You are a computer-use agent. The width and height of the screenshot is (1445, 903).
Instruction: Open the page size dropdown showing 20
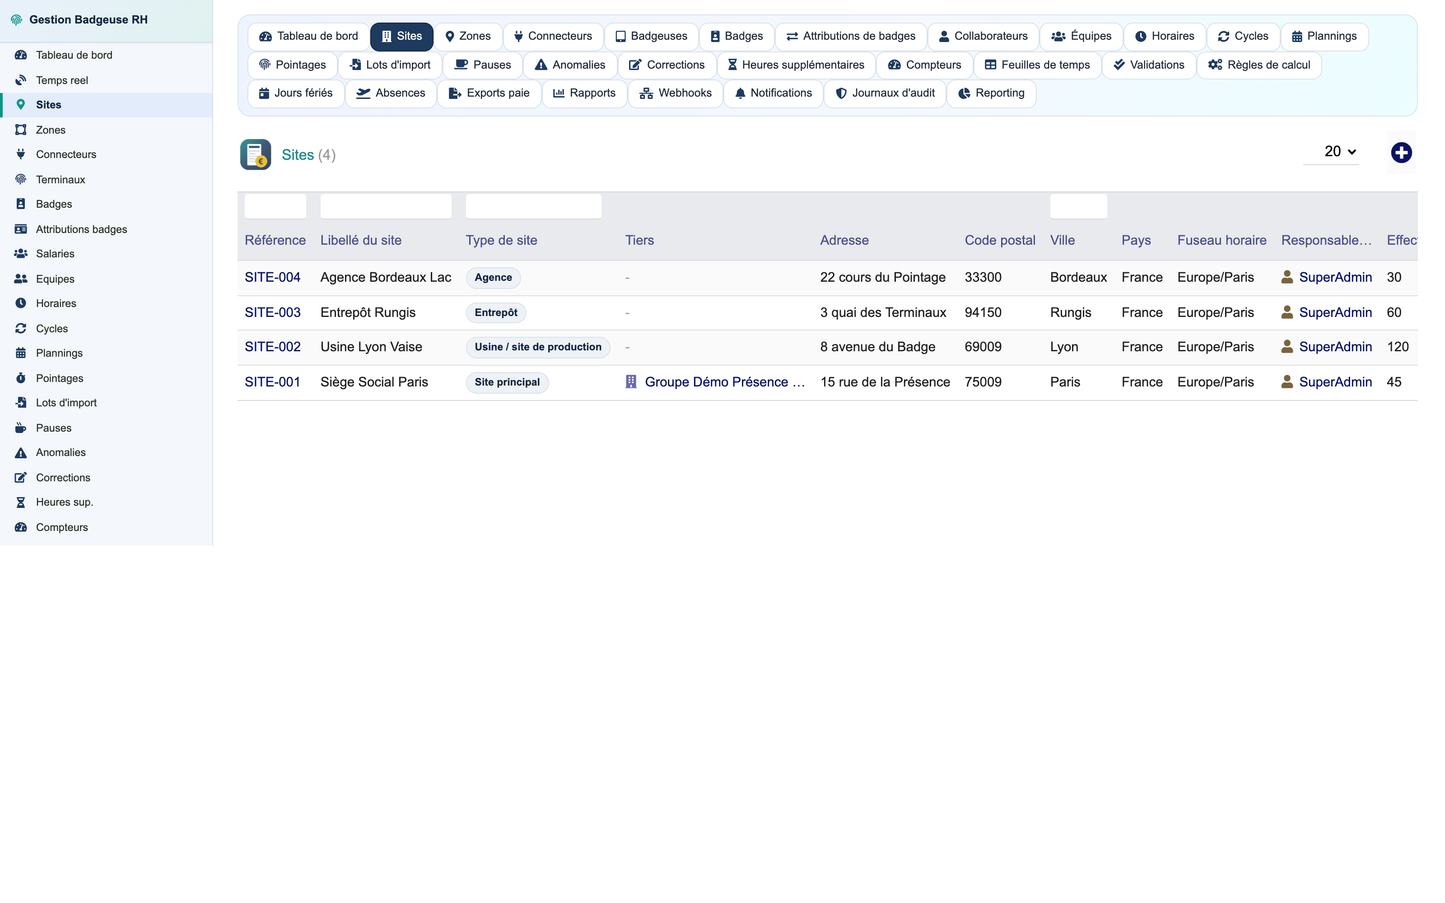1331,152
